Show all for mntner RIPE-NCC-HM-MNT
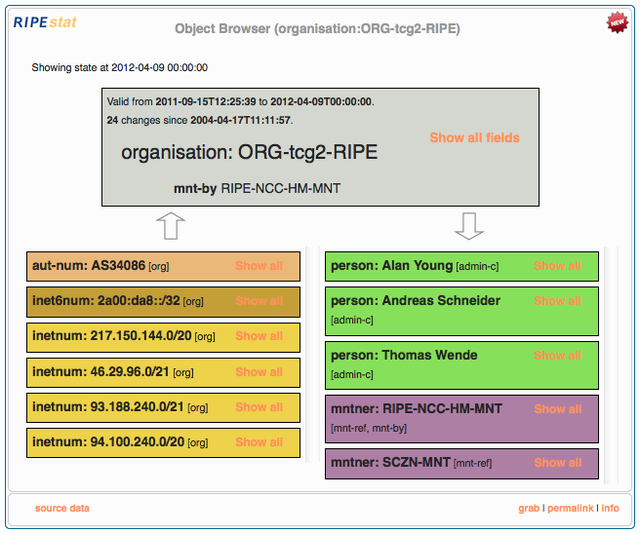This screenshot has height=534, width=640. [x=558, y=409]
